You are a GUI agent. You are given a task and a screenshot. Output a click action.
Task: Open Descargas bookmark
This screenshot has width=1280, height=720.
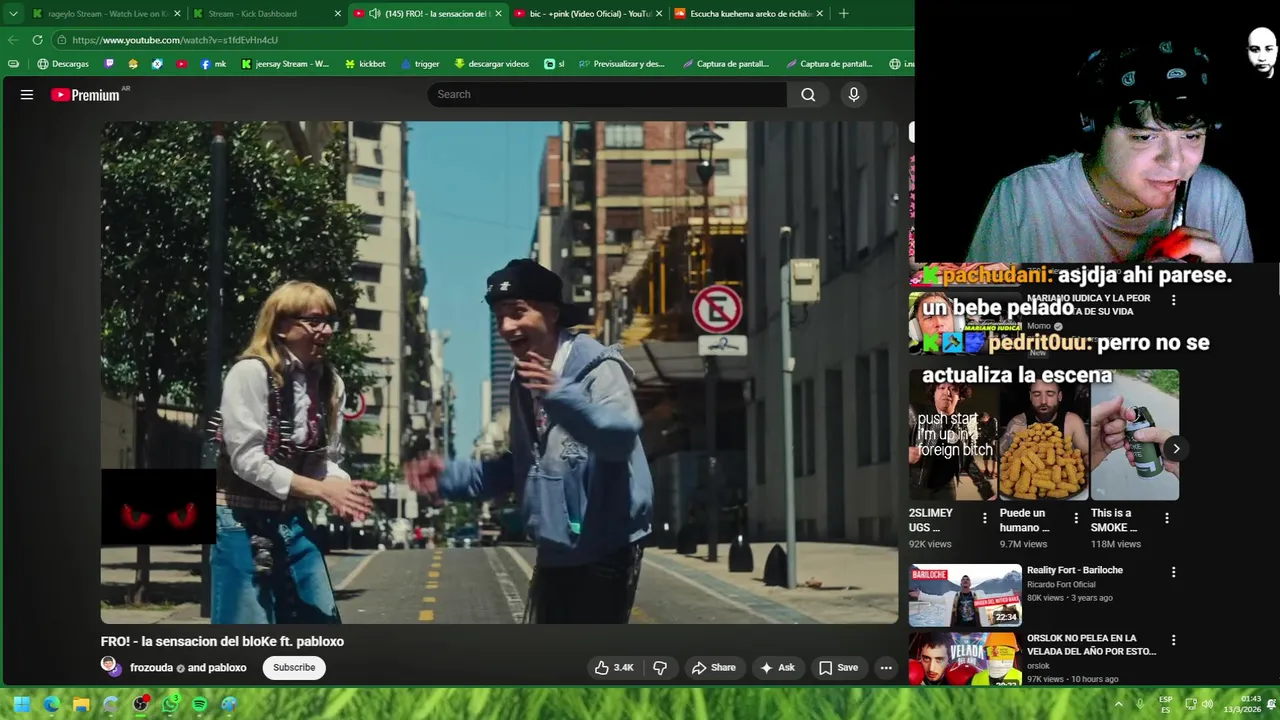point(63,64)
